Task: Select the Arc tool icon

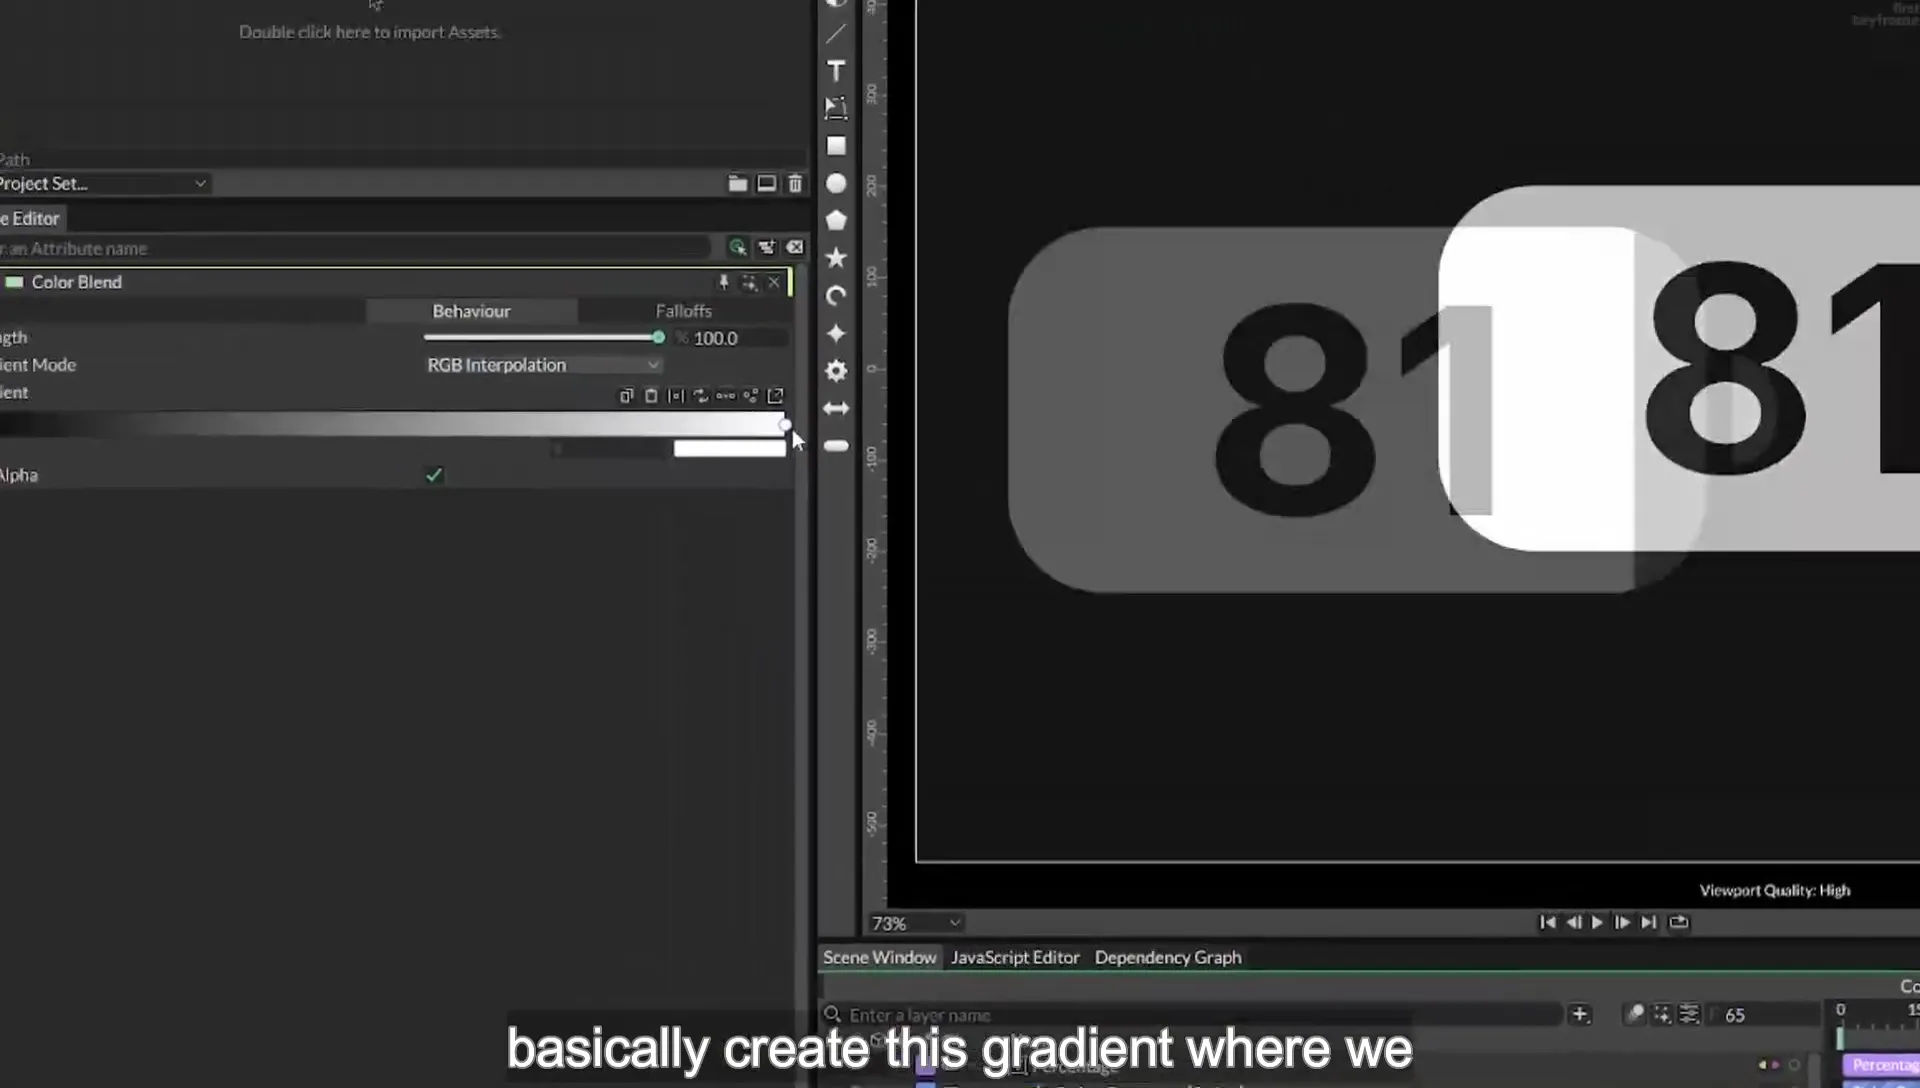Action: pyautogui.click(x=836, y=296)
